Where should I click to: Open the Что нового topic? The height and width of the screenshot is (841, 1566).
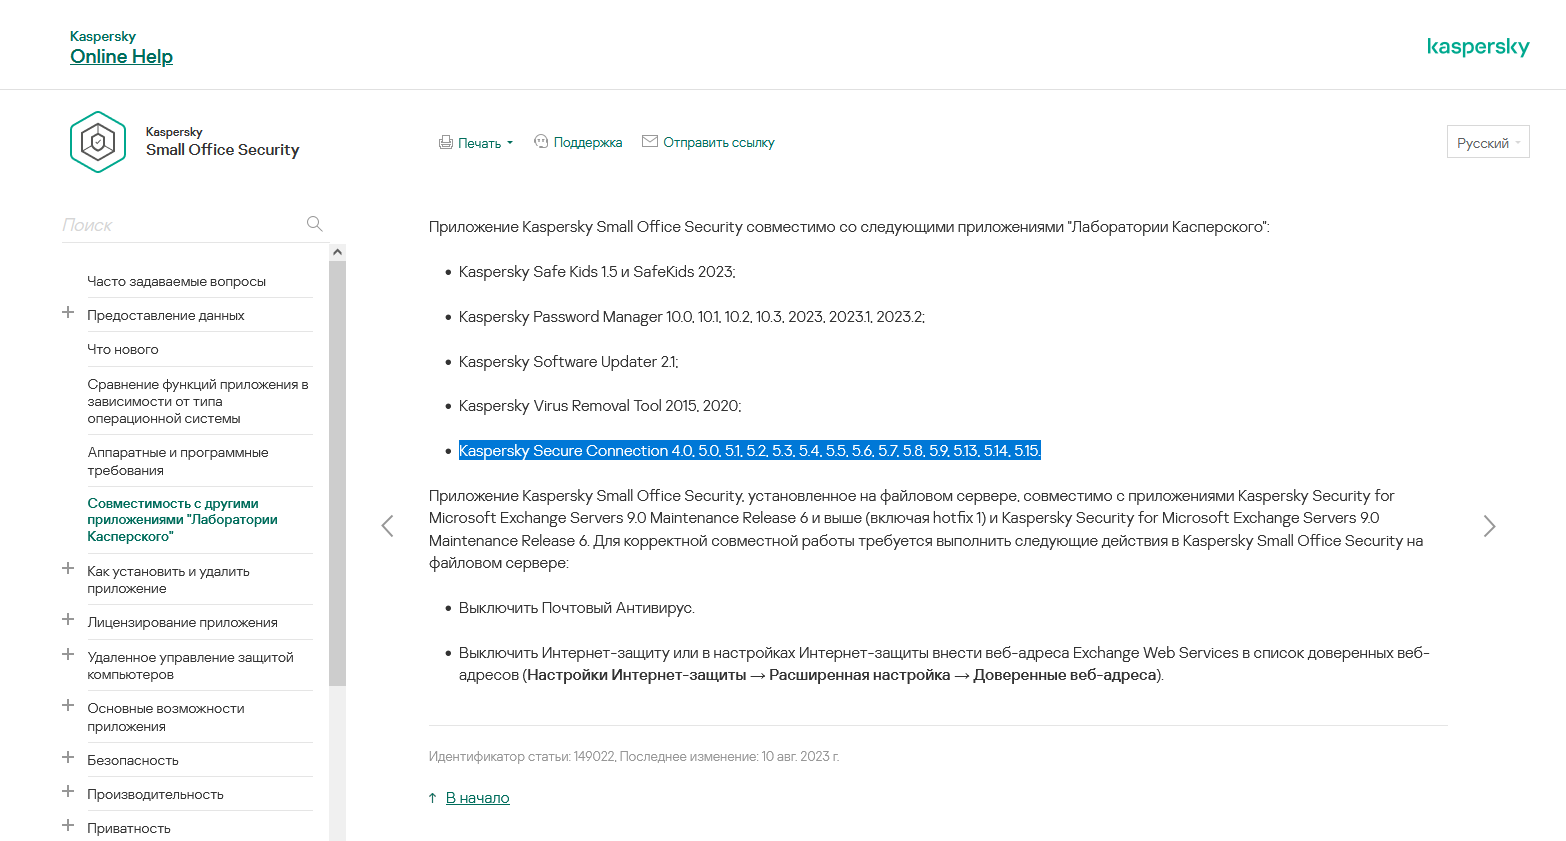(123, 350)
